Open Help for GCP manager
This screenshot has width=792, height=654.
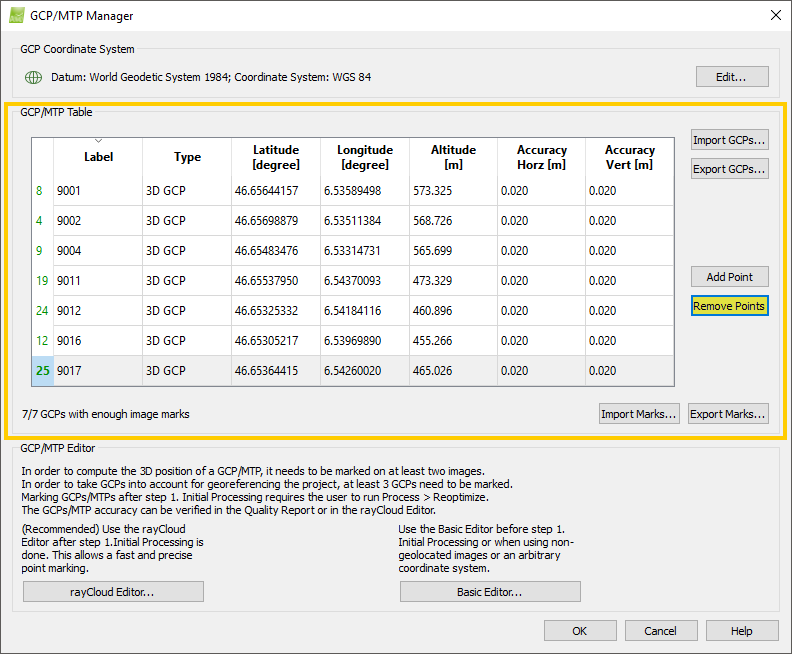[x=742, y=631]
